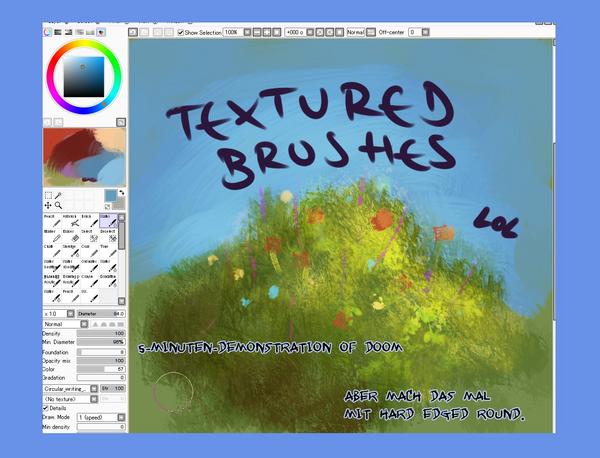600x458 pixels.
Task: Toggle the Color Wheel panel icon
Action: 47,32
